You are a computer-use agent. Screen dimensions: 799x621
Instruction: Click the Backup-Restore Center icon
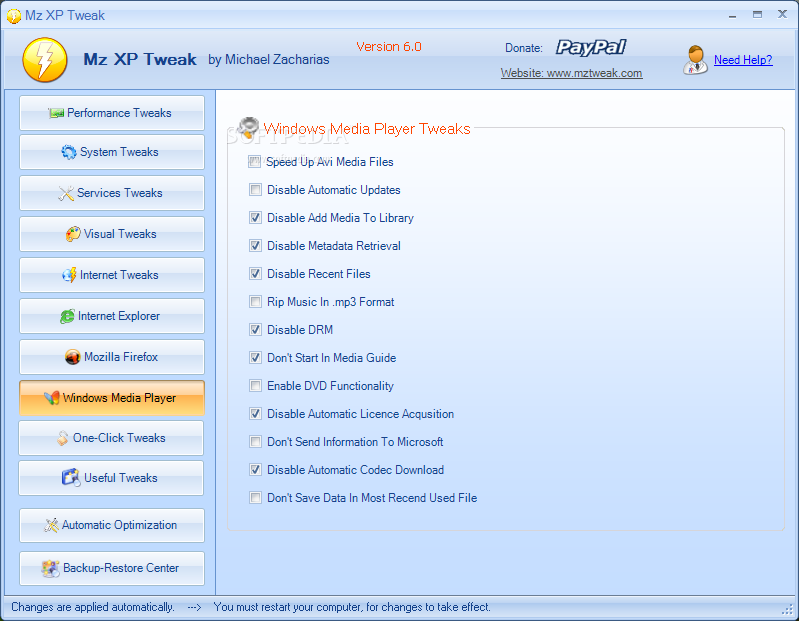[x=50, y=568]
